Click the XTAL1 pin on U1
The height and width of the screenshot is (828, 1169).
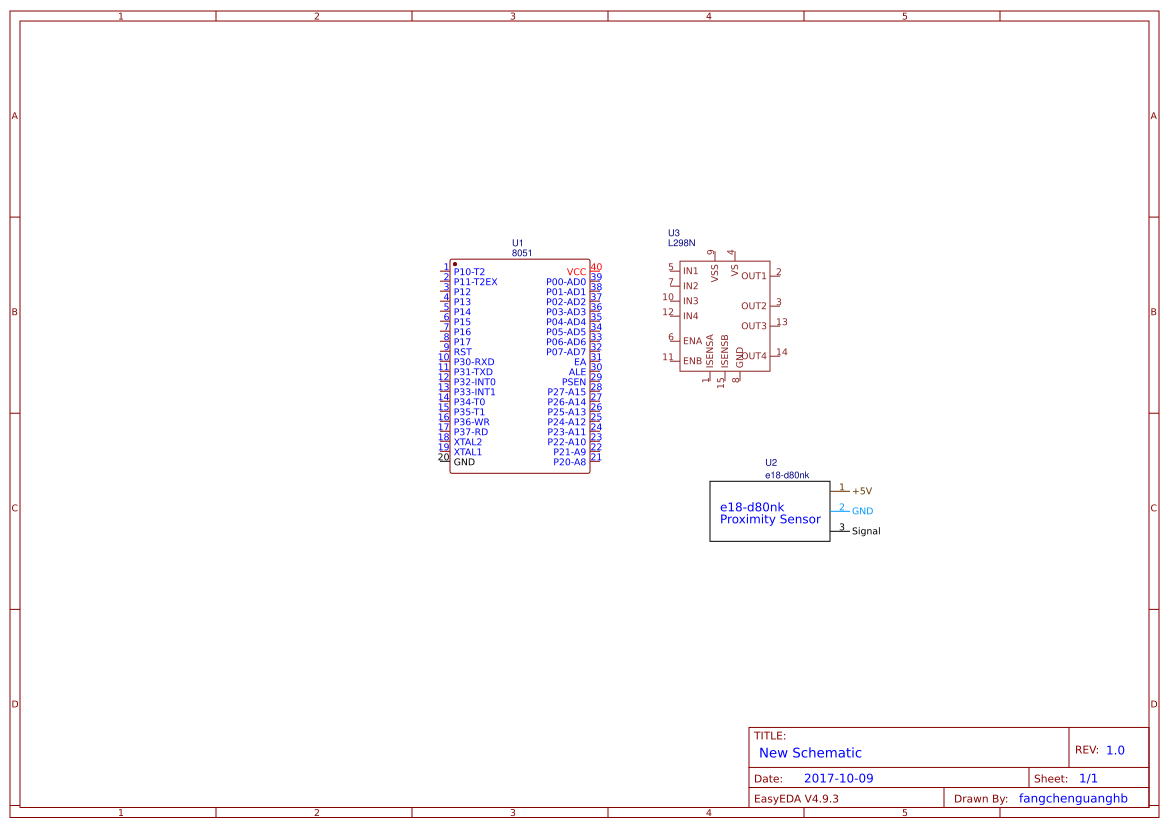(467, 451)
